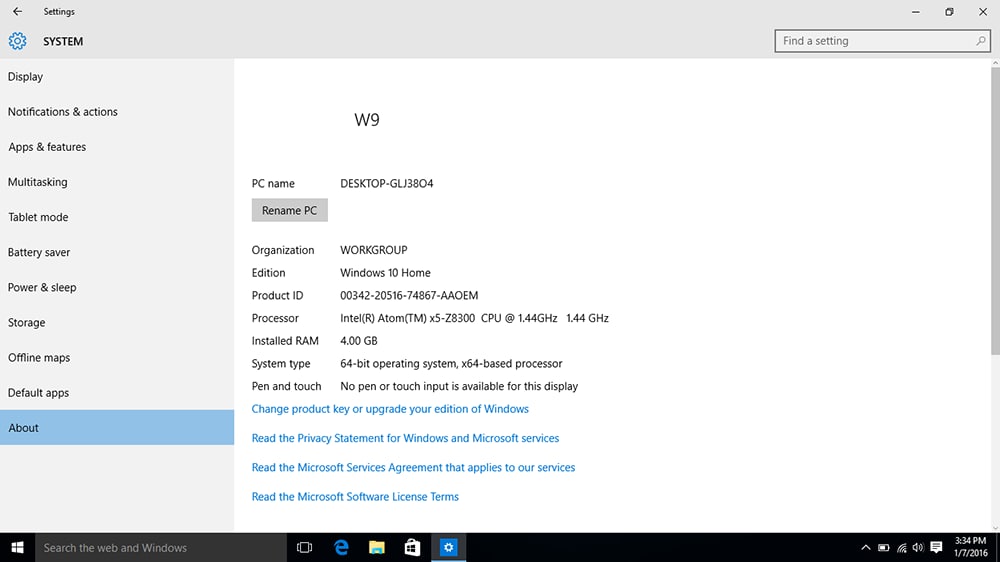Click the Product ID 00342-20516-74867-AAOEM
The width and height of the screenshot is (1000, 562).
[409, 296]
